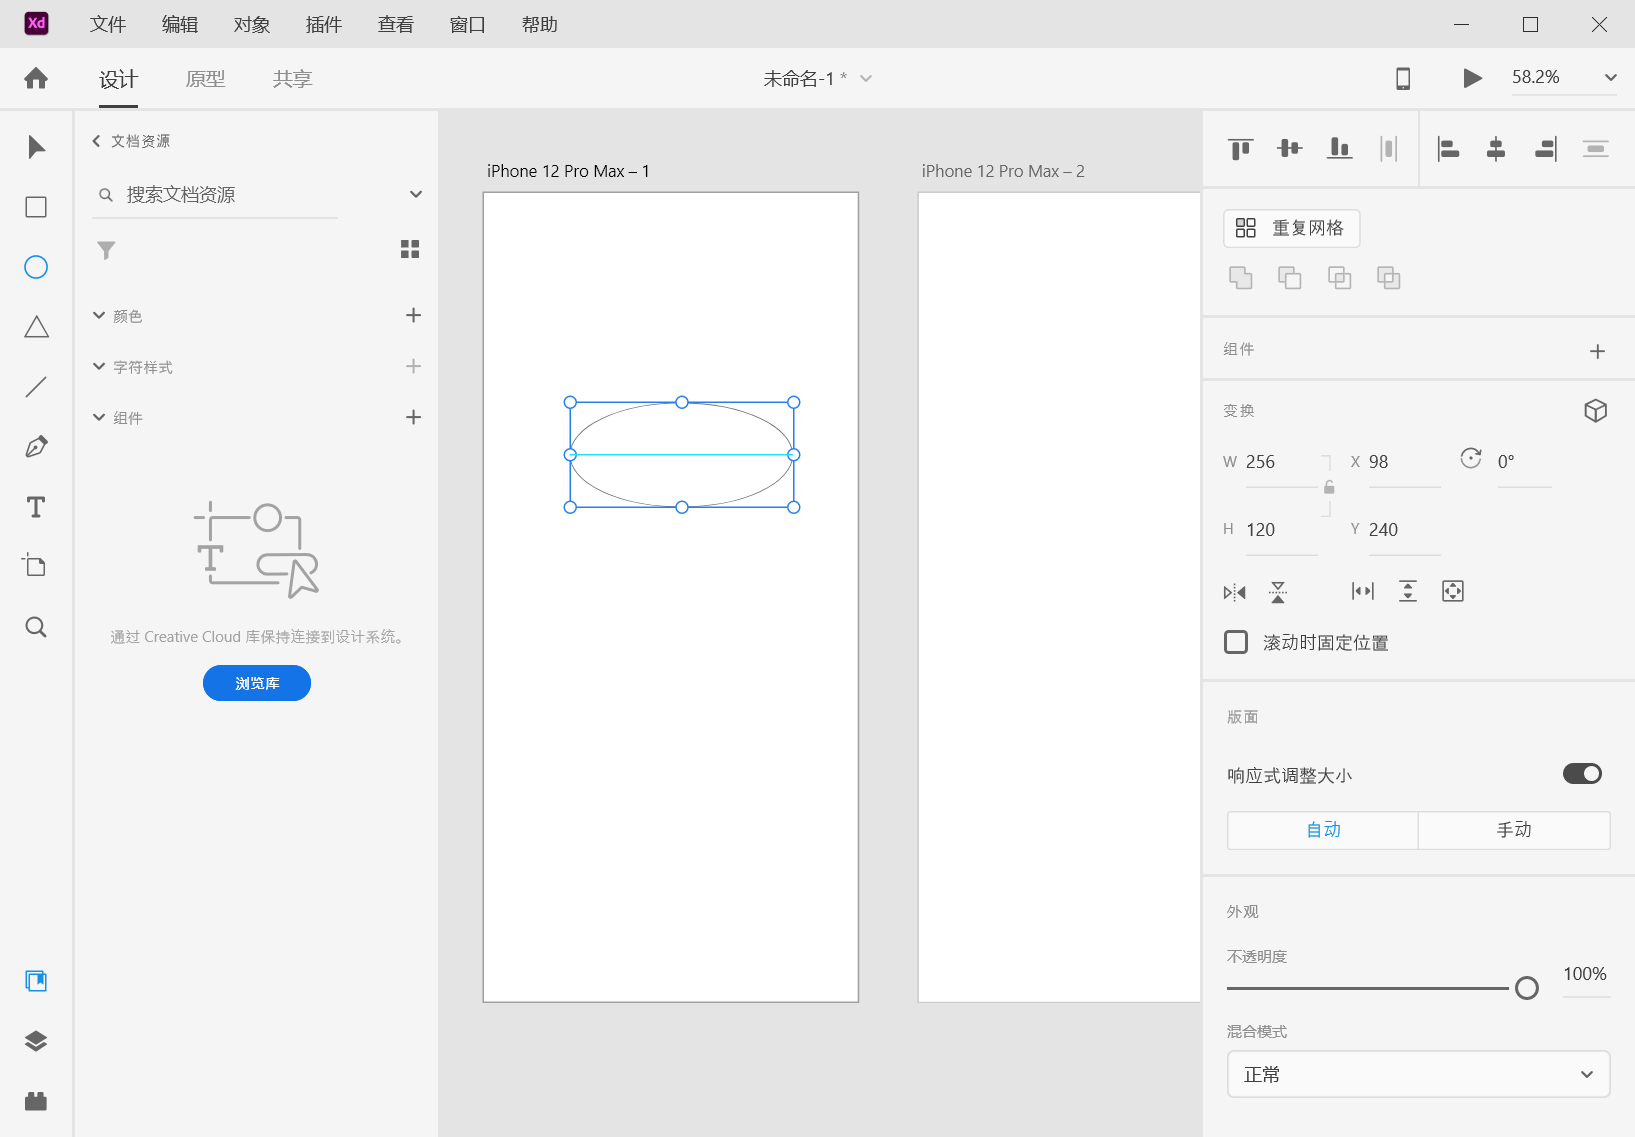The image size is (1635, 1137).
Task: Switch to the 原型 tab
Action: pos(206,78)
